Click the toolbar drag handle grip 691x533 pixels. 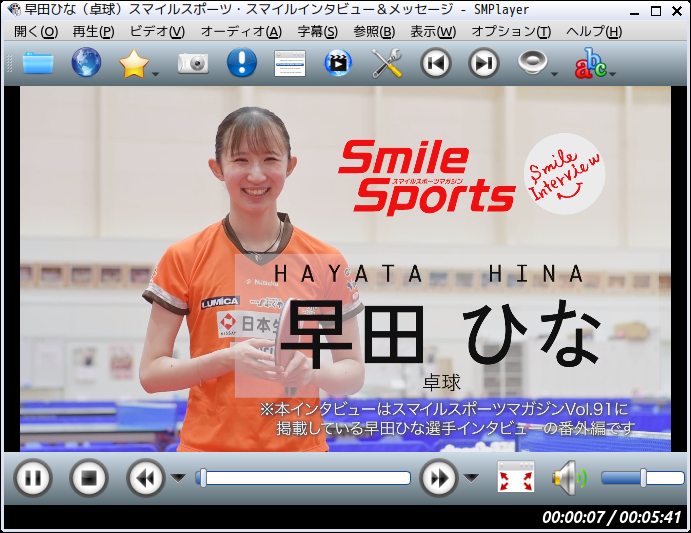pos(9,63)
